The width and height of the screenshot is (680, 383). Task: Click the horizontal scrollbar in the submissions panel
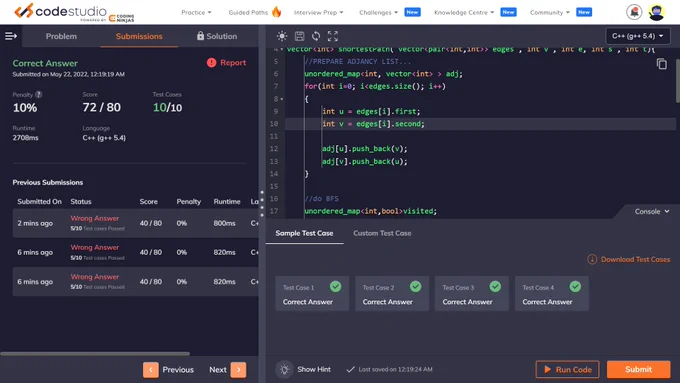[x=95, y=354]
